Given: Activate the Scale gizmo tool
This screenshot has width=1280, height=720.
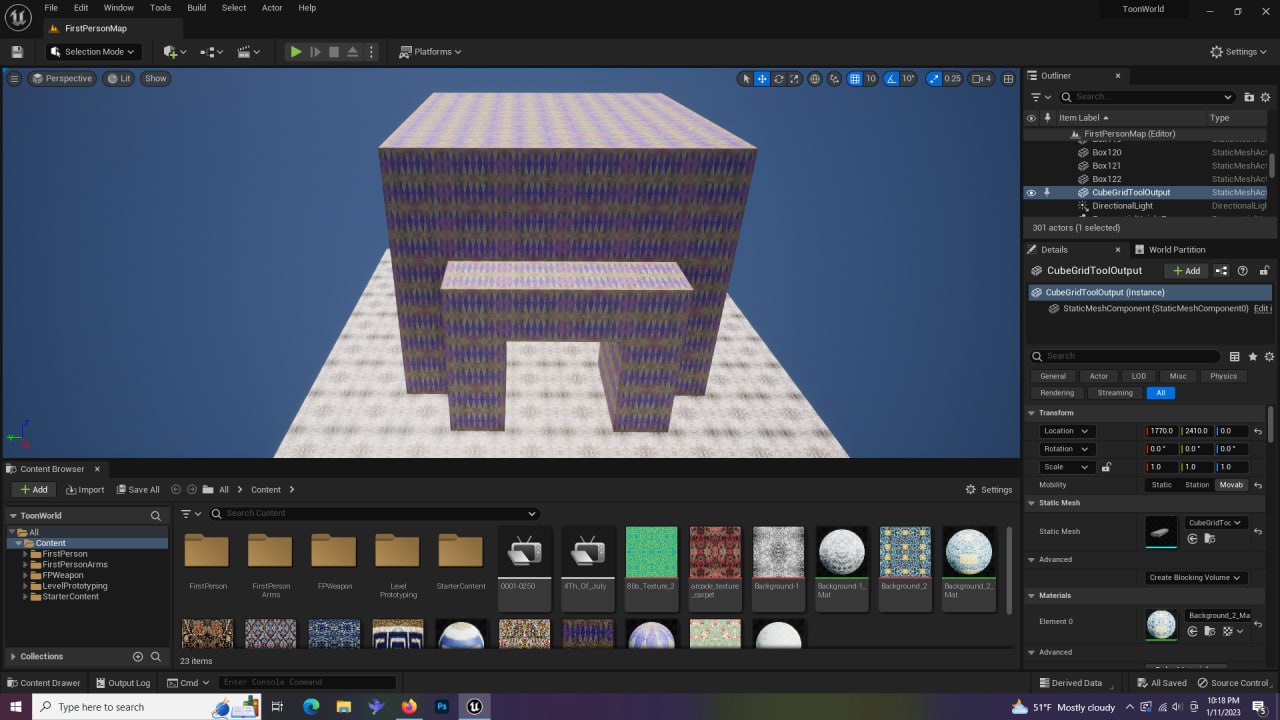Looking at the screenshot, I should point(794,79).
